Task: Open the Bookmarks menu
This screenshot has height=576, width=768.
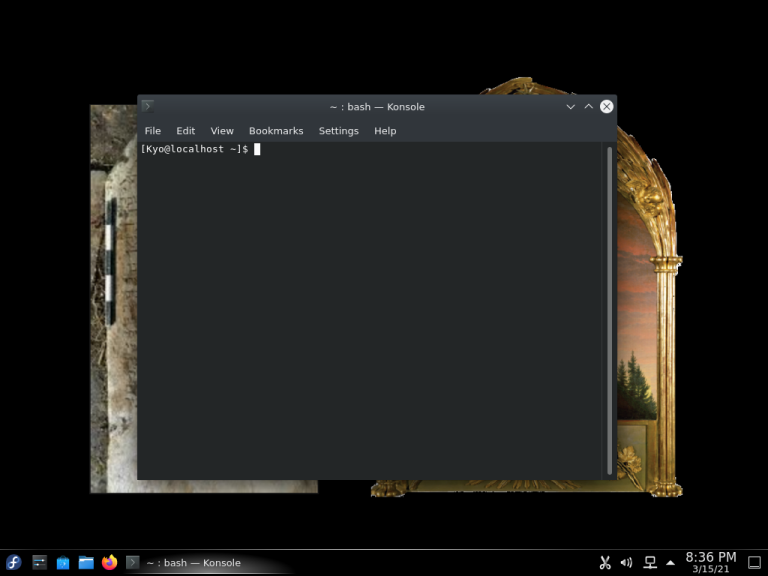Action: tap(276, 131)
